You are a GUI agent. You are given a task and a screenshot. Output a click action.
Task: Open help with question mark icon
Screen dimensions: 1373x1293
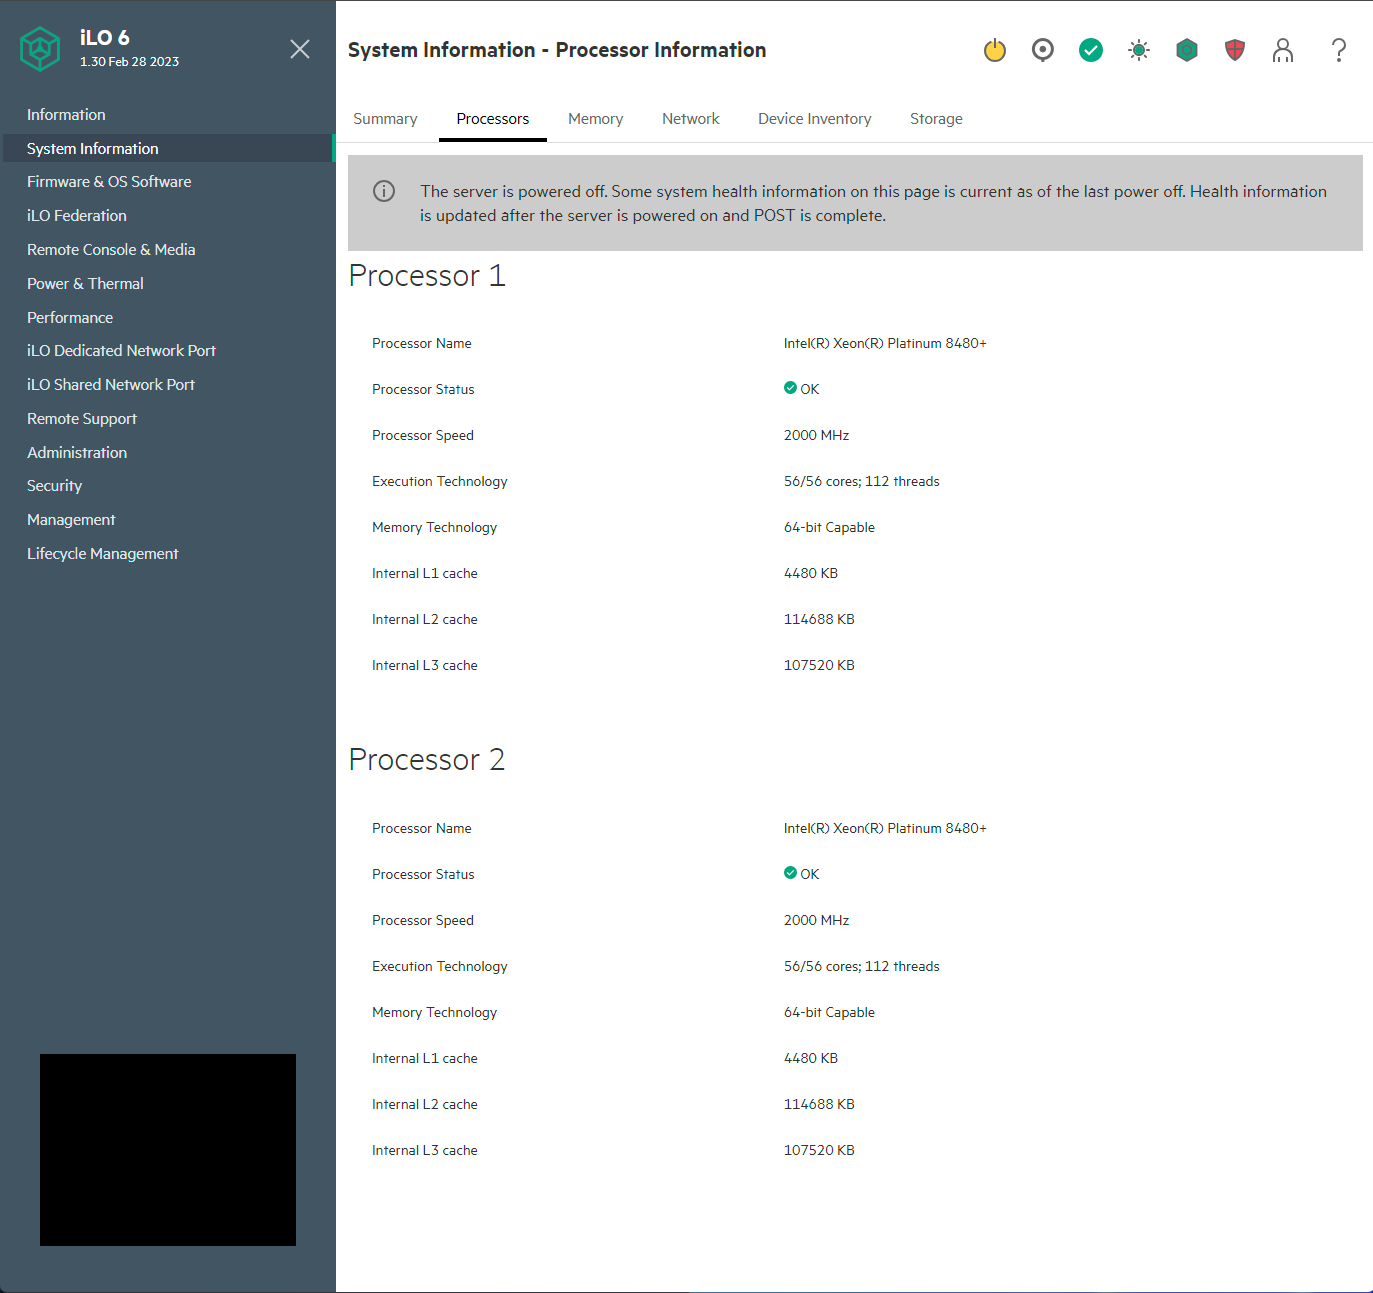[1338, 50]
